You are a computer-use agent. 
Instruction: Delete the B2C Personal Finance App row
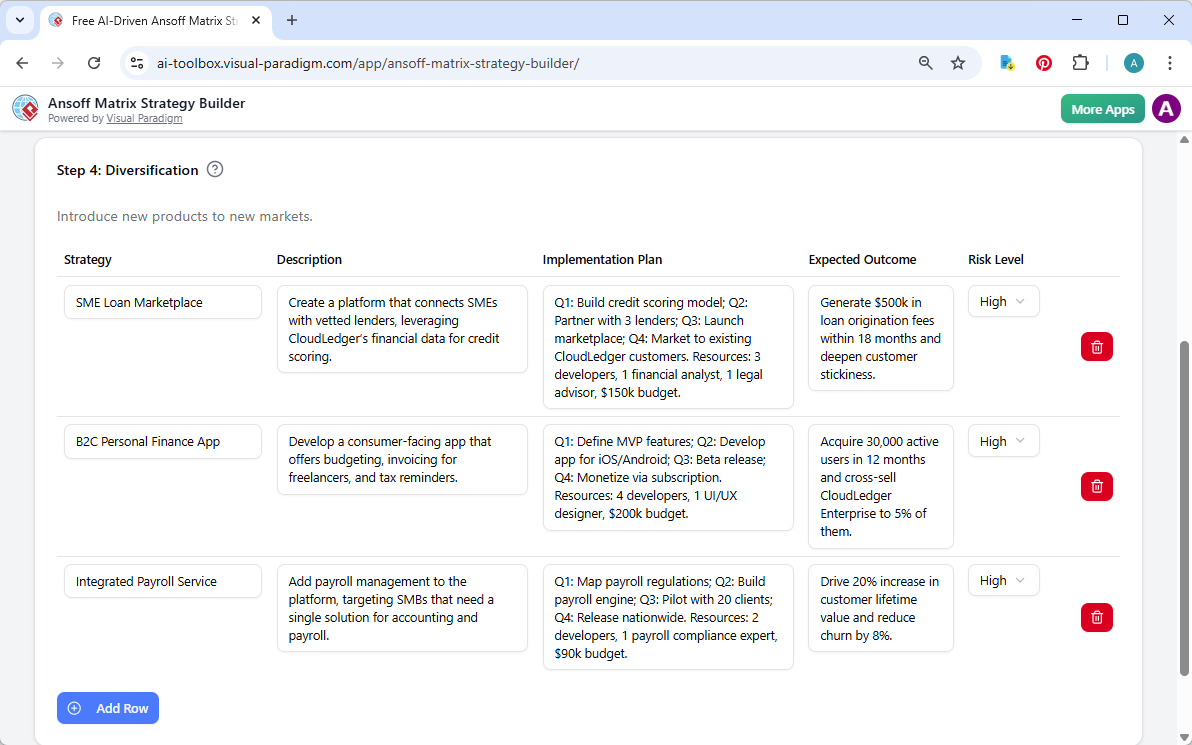[1096, 486]
